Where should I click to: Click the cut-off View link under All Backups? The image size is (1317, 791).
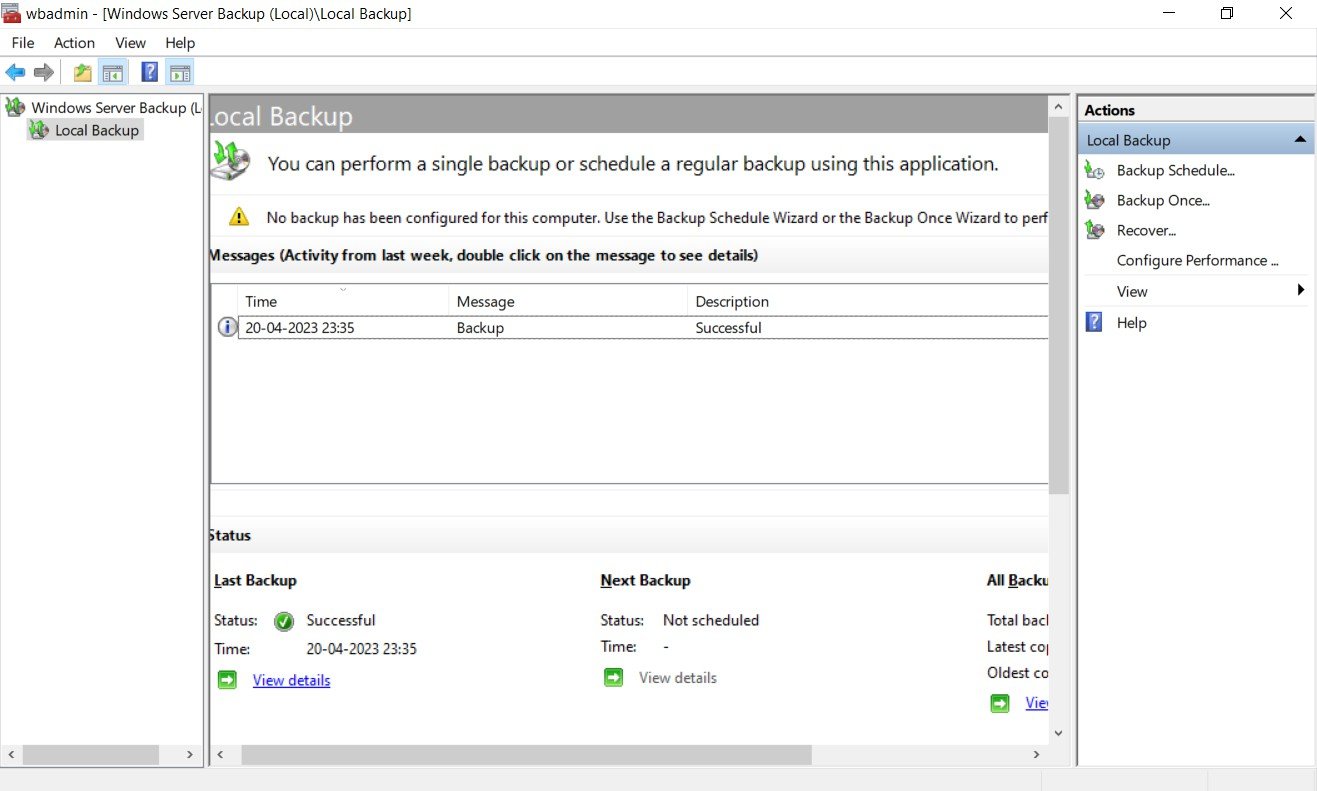coord(1037,704)
